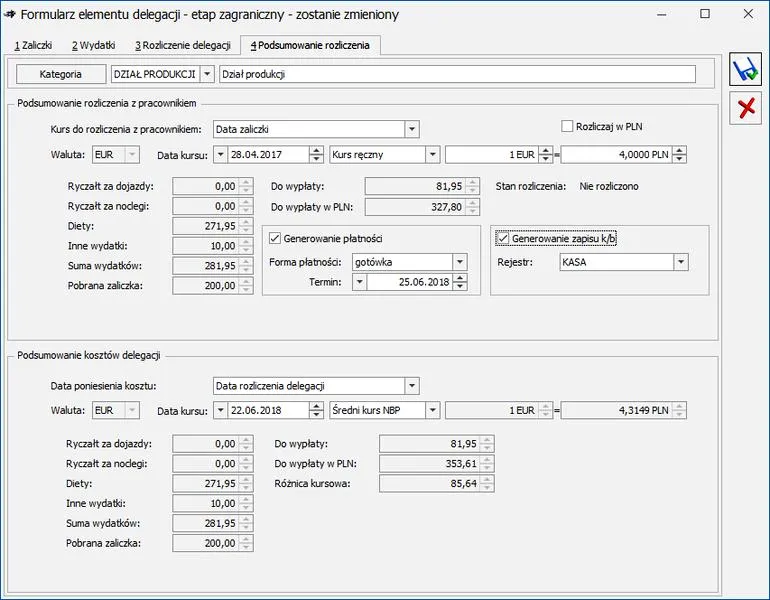The image size is (770, 600).
Task: Open the DZIAŁ PRODUKCJI category dropdown
Action: tap(207, 74)
